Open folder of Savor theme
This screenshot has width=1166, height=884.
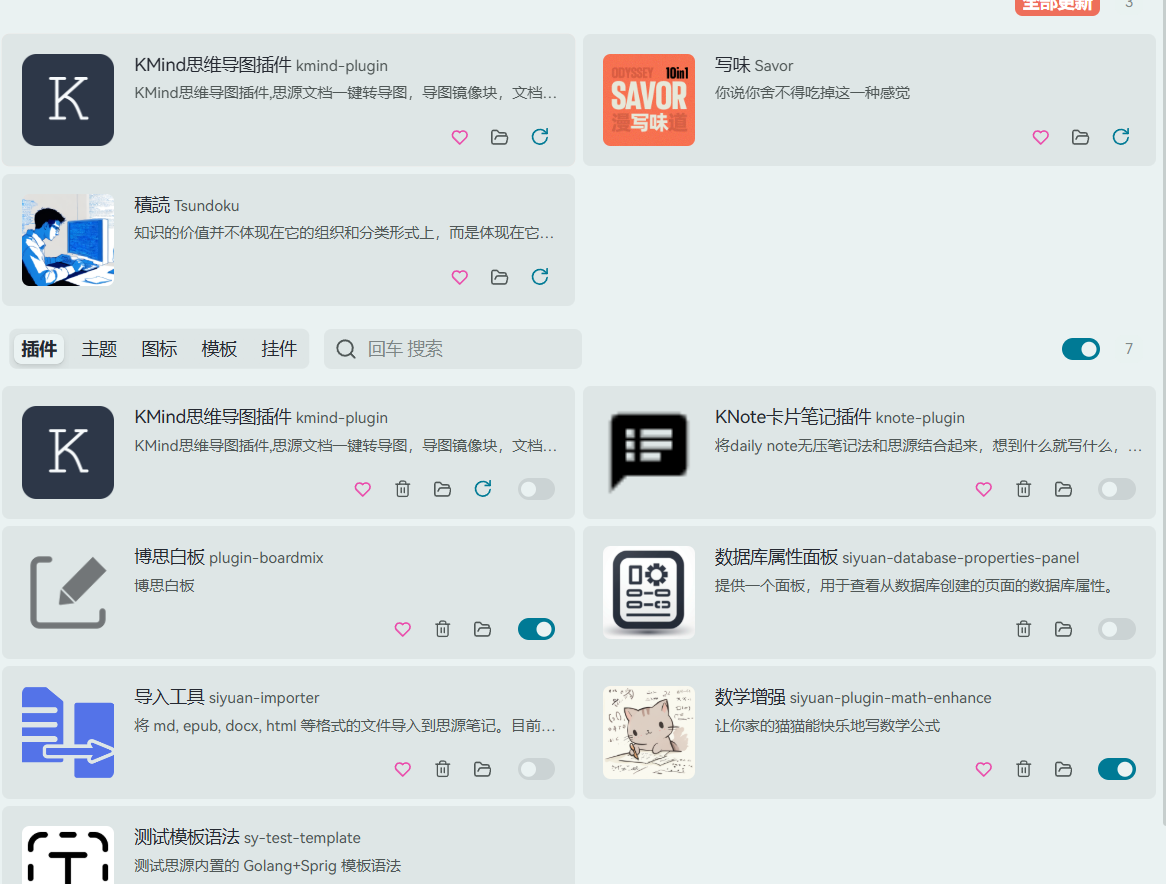click(x=1080, y=137)
